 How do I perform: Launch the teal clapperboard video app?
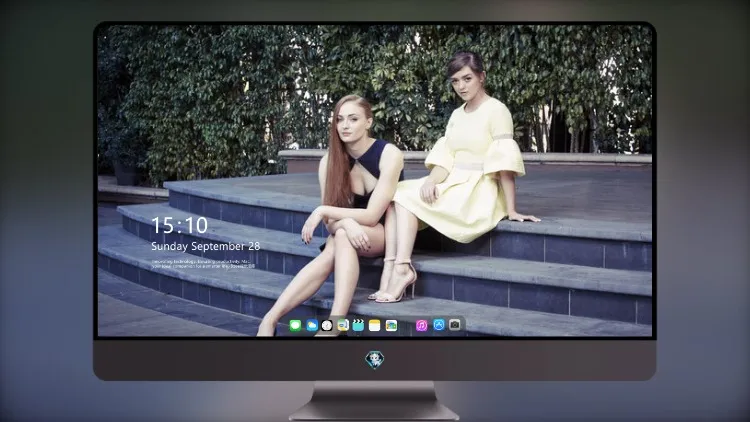tap(358, 326)
